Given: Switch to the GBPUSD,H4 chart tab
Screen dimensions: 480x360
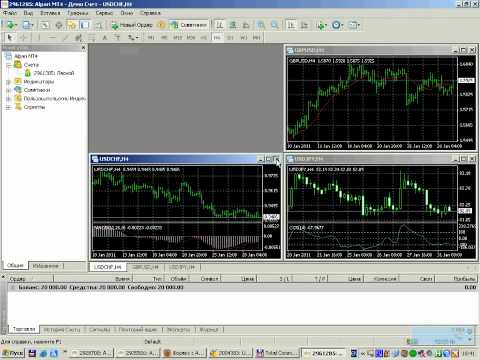Looking at the screenshot, I should coord(145,267).
